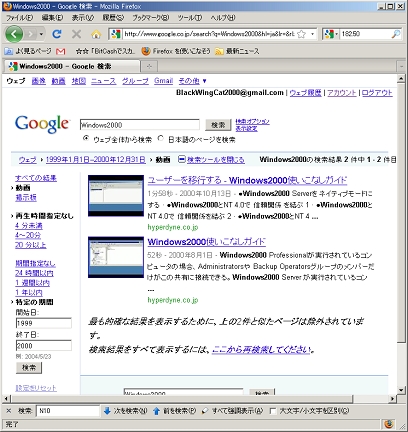
Task: Select ウェブ全体から検索 radio button
Action: (86, 138)
